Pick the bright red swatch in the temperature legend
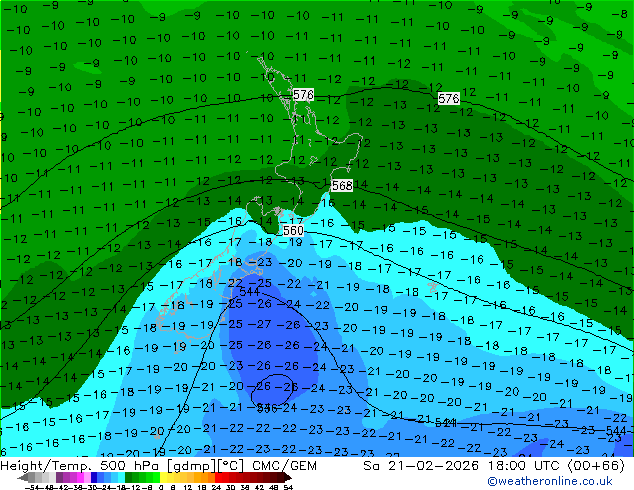The width and height of the screenshot is (634, 490). tap(218, 477)
